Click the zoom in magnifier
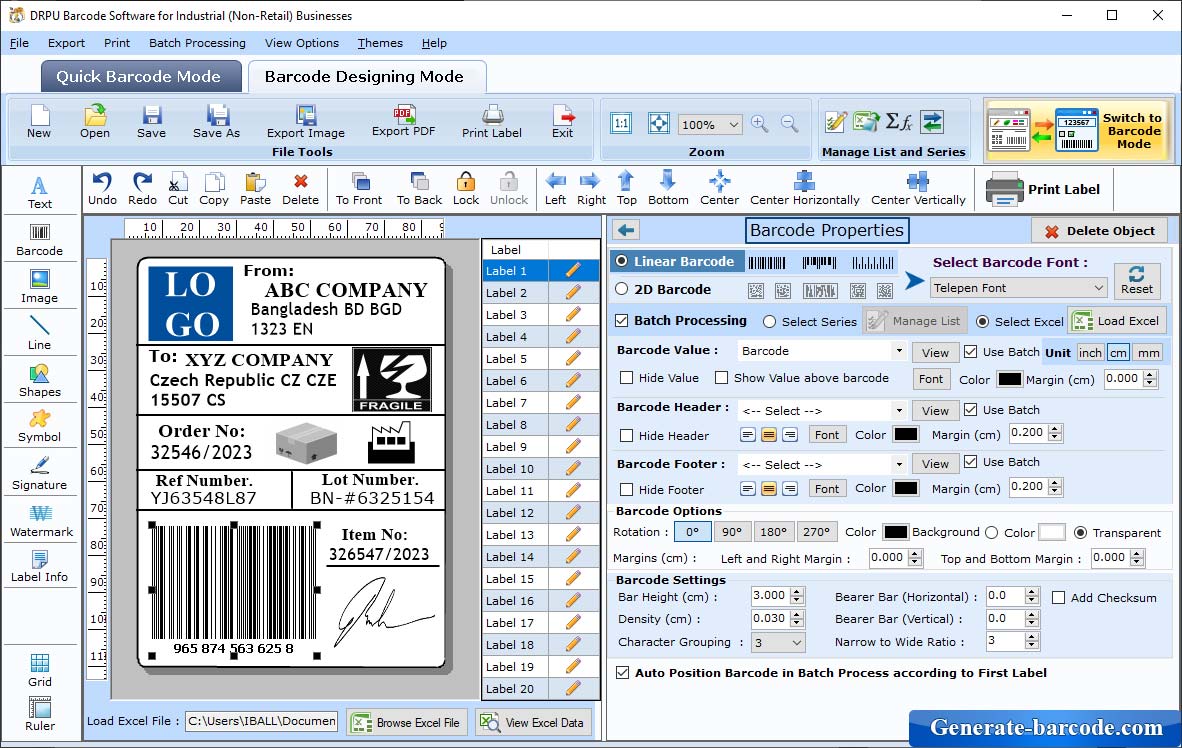The image size is (1182, 748). [x=760, y=124]
